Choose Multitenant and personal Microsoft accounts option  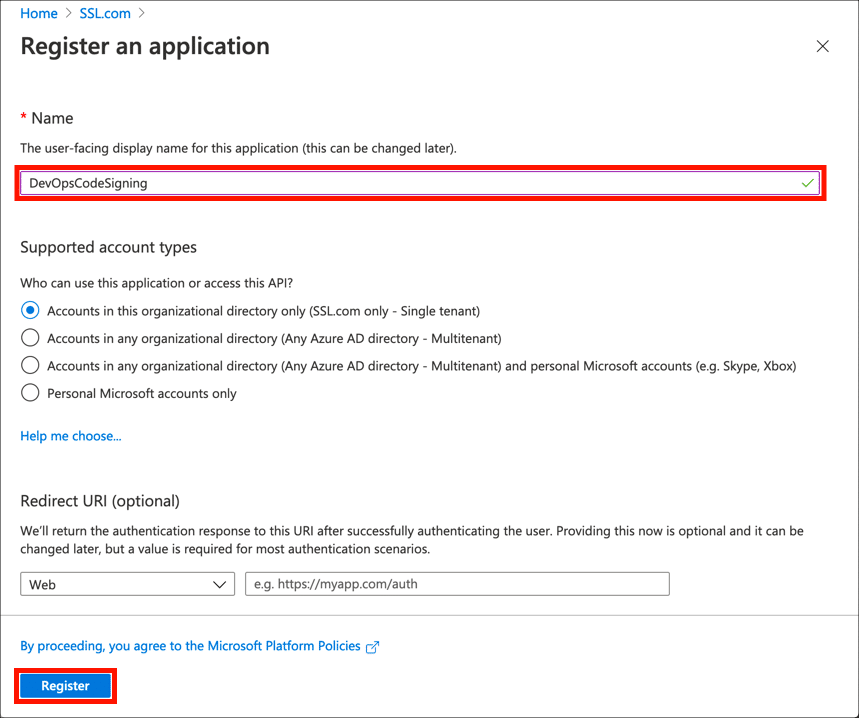click(30, 365)
